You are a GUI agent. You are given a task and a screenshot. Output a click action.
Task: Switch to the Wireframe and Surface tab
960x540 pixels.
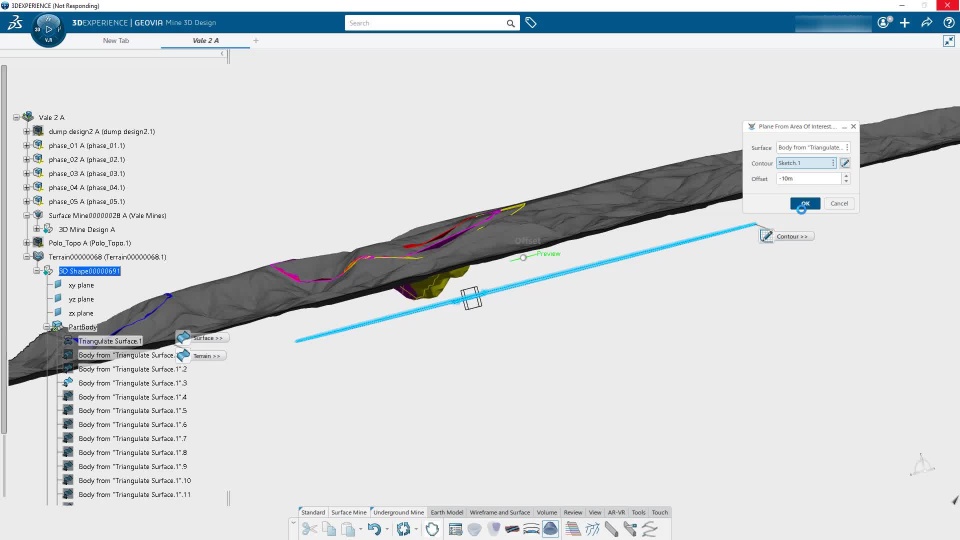point(500,512)
